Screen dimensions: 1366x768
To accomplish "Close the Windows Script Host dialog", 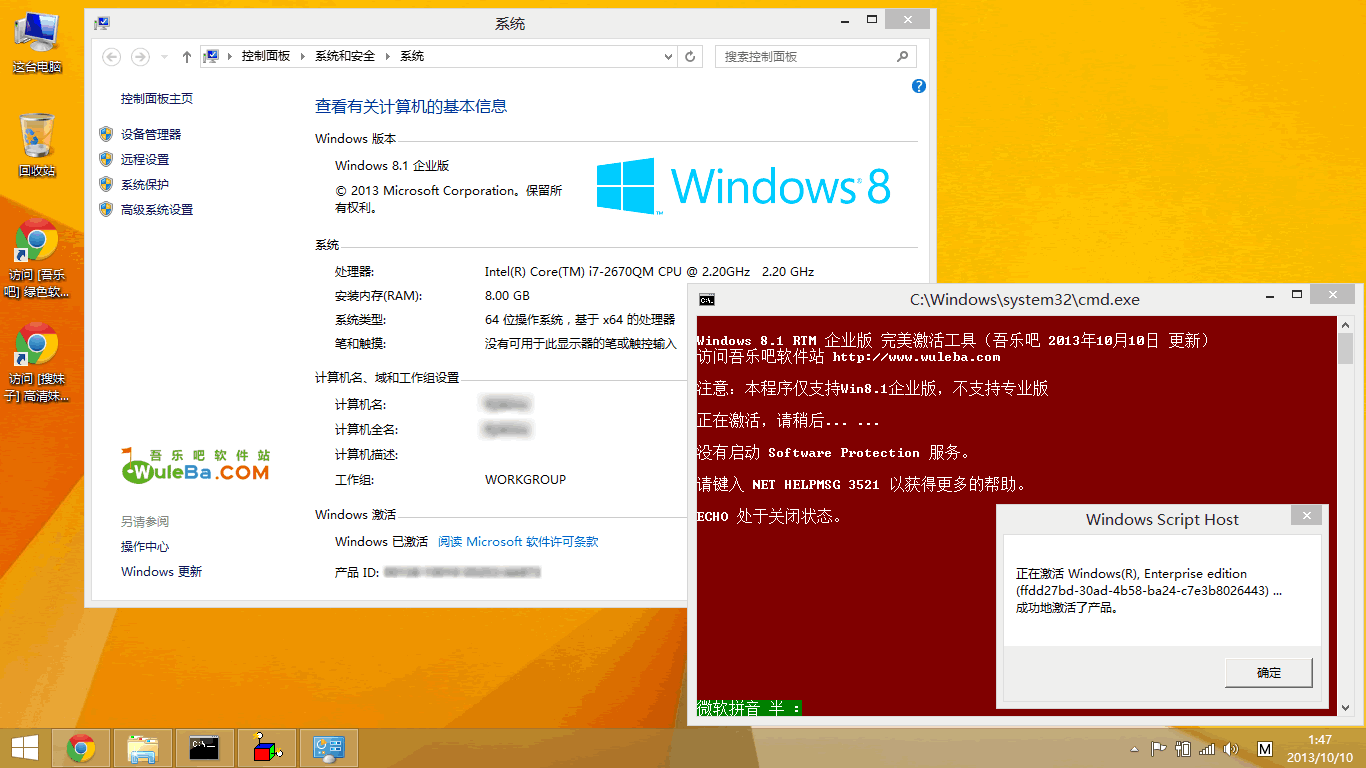I will point(1306,516).
